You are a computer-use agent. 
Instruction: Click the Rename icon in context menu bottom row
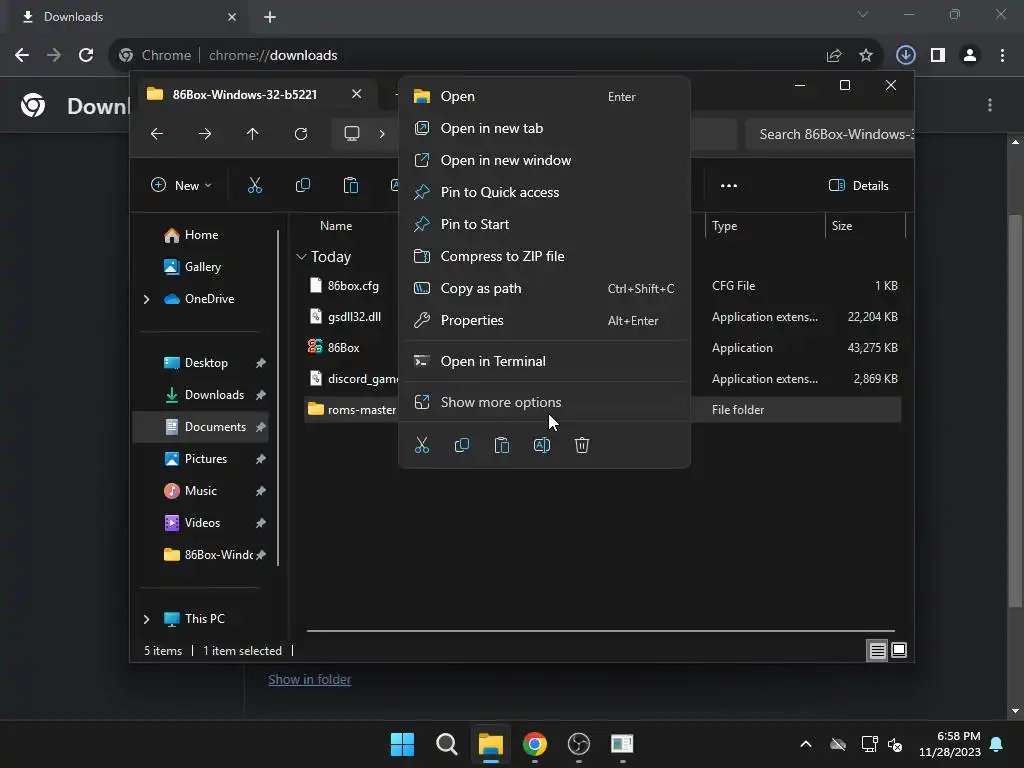tap(542, 445)
